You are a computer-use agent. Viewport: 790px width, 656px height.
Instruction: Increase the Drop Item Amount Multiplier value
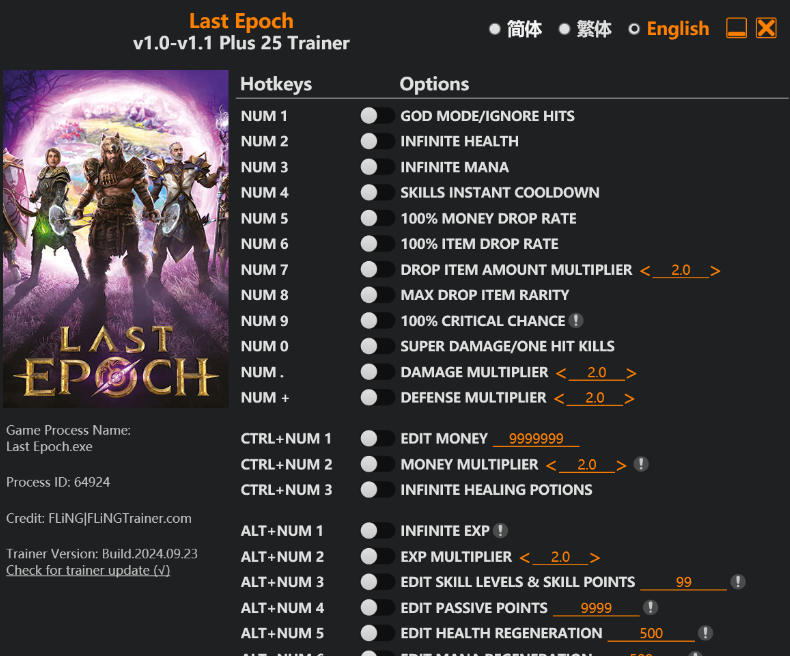coord(715,271)
